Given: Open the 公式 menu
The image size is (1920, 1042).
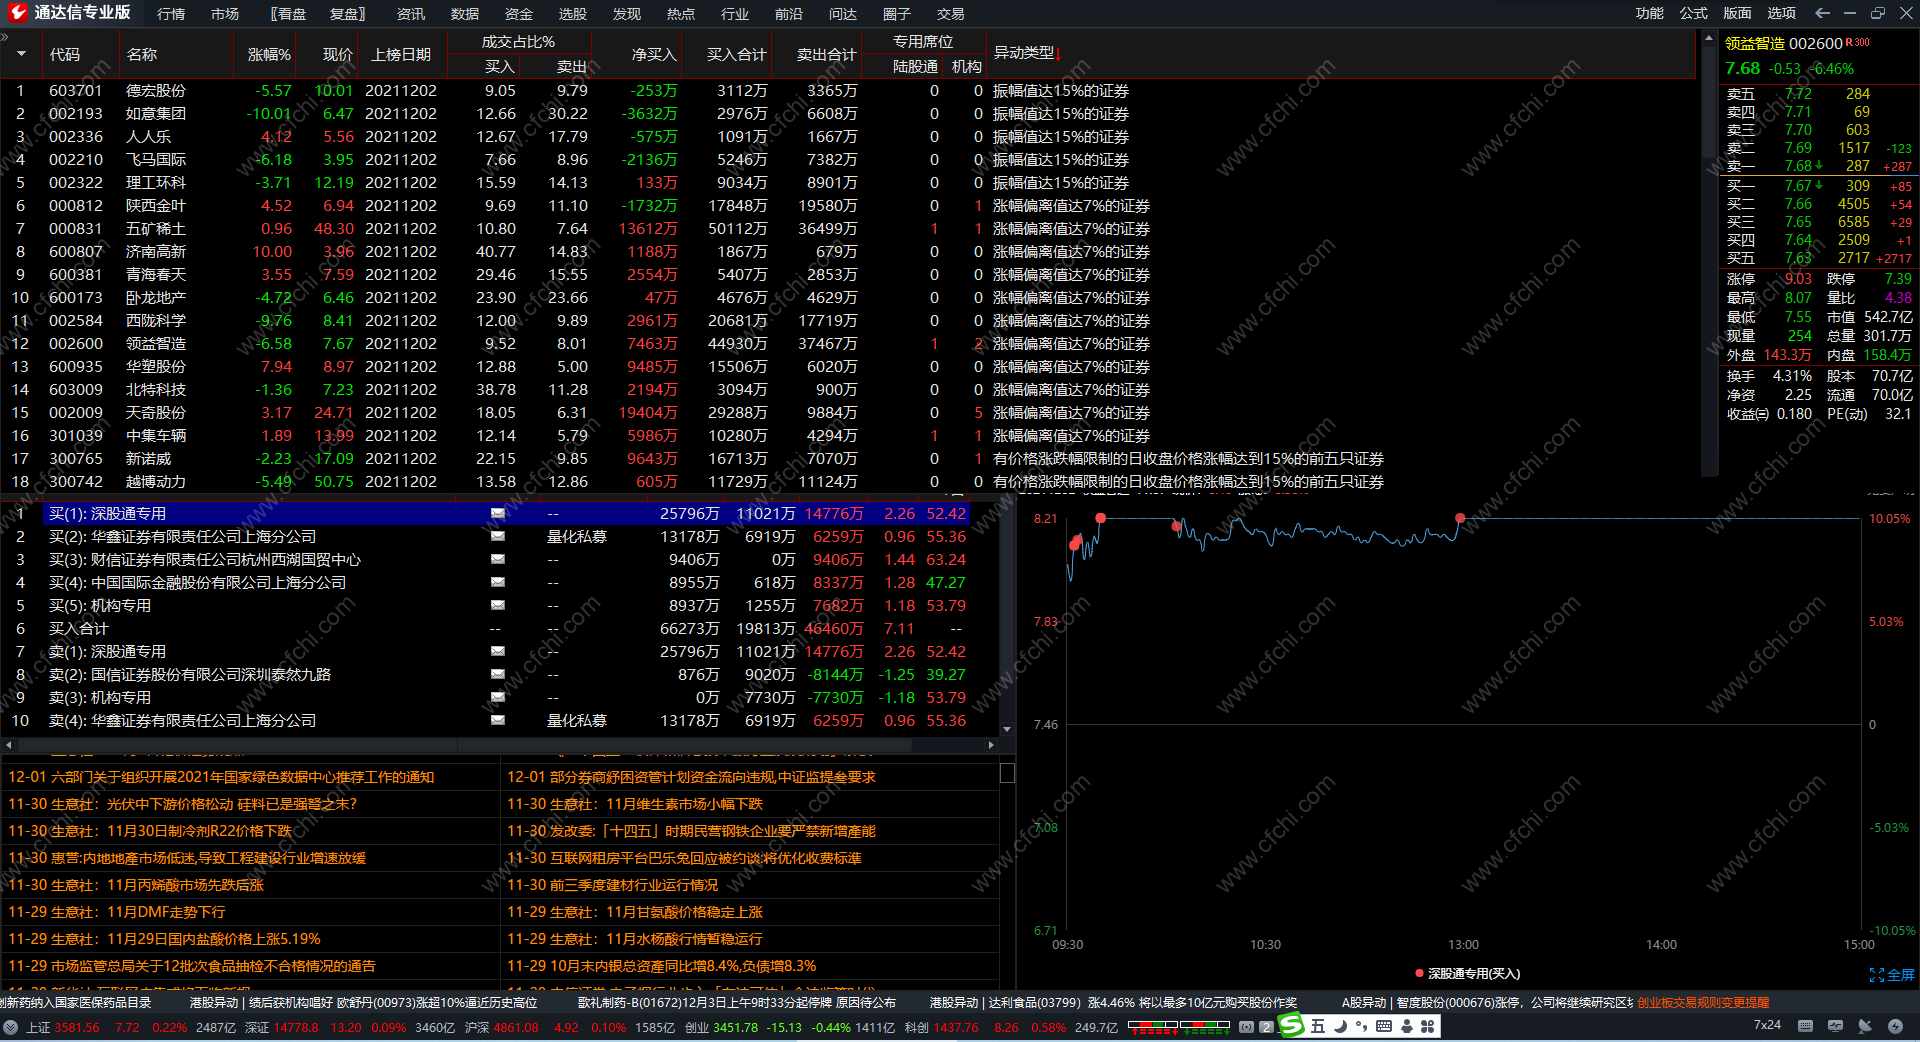Looking at the screenshot, I should (x=1694, y=13).
